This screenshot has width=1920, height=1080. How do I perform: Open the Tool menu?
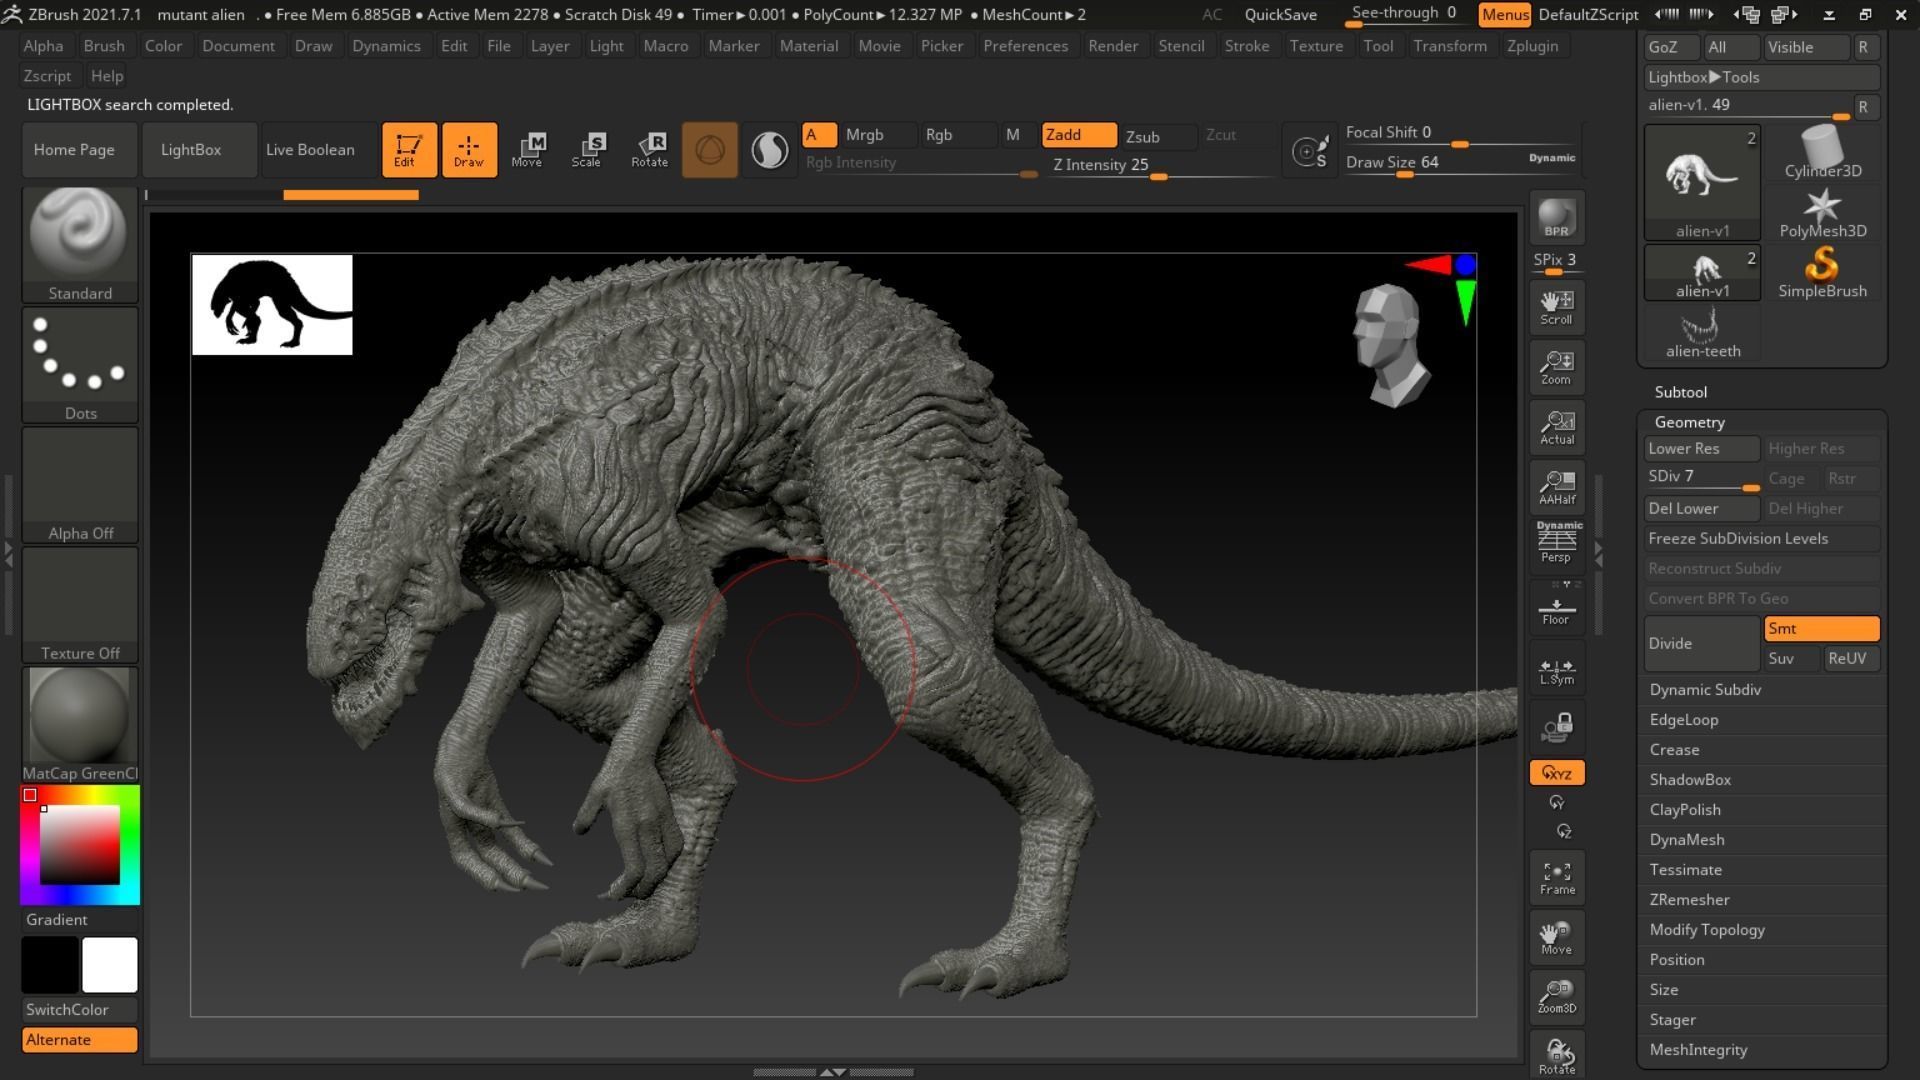(x=1378, y=45)
